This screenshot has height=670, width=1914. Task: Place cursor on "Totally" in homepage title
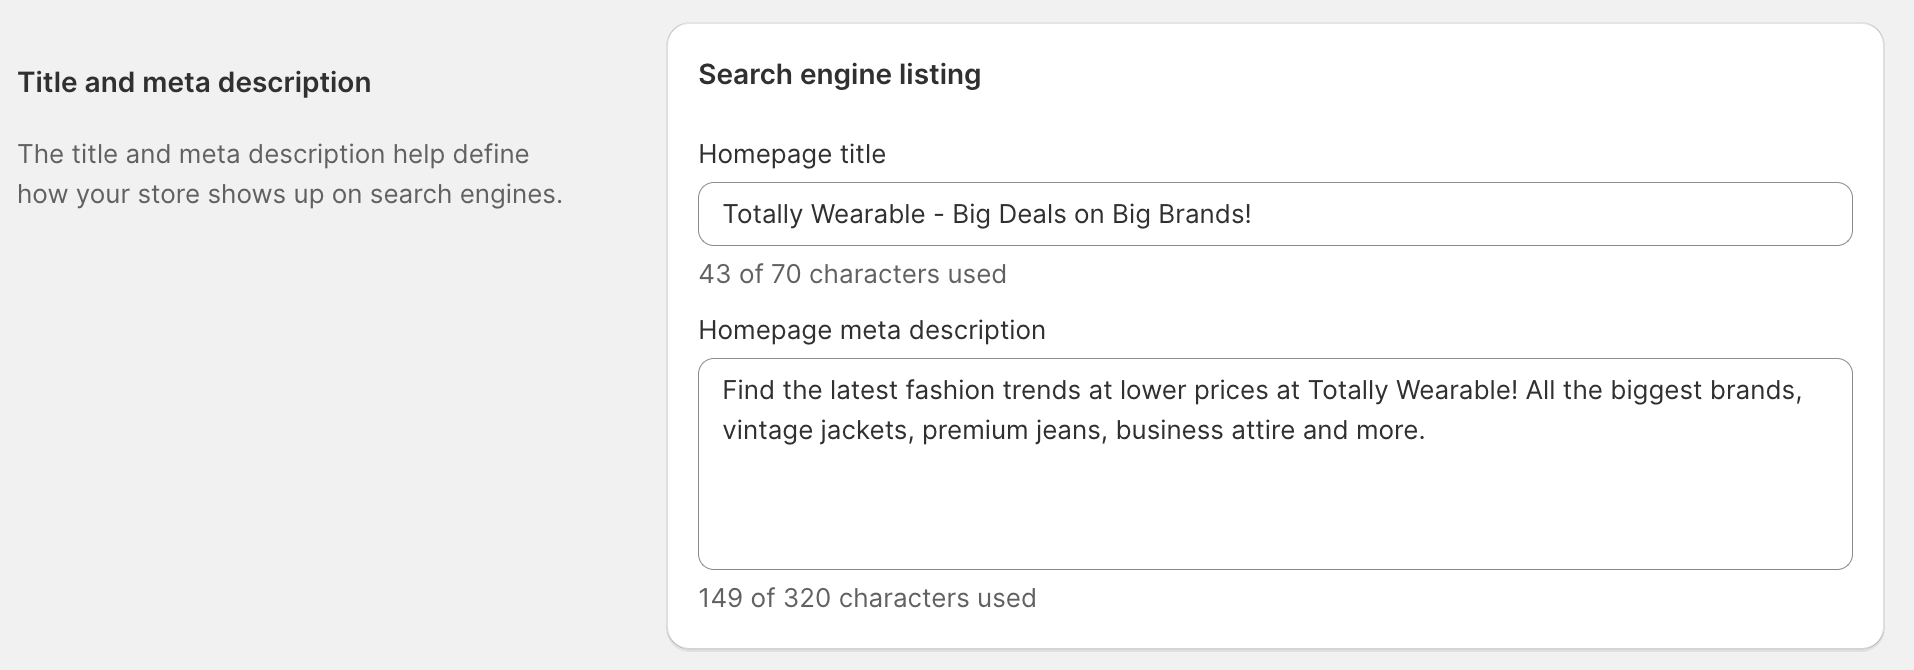[x=759, y=214]
